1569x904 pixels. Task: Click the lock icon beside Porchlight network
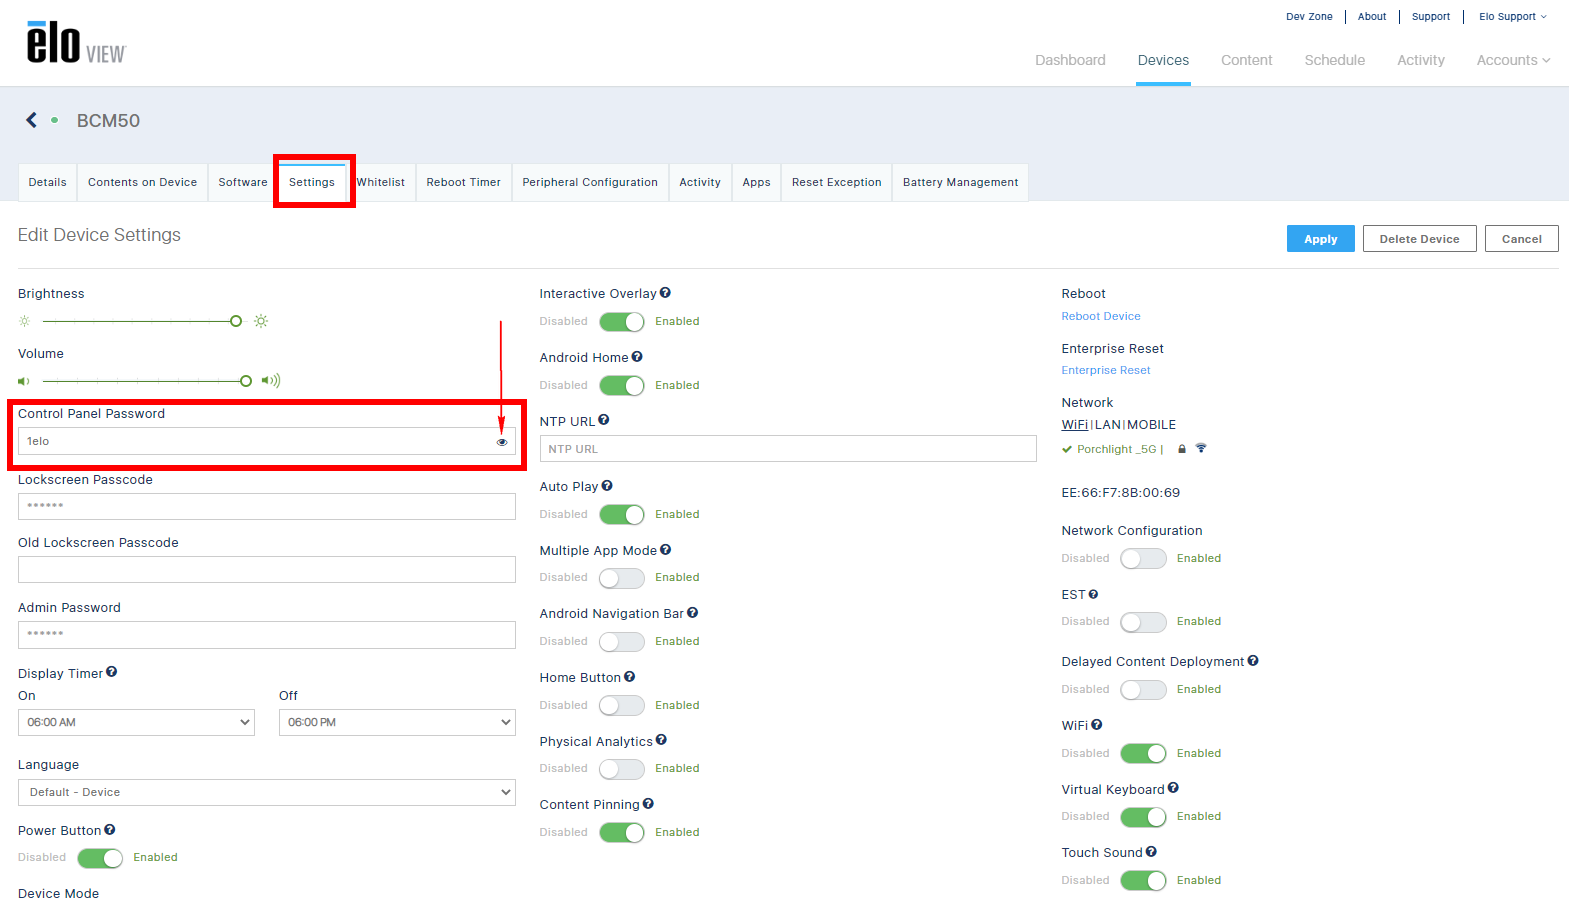click(1182, 449)
